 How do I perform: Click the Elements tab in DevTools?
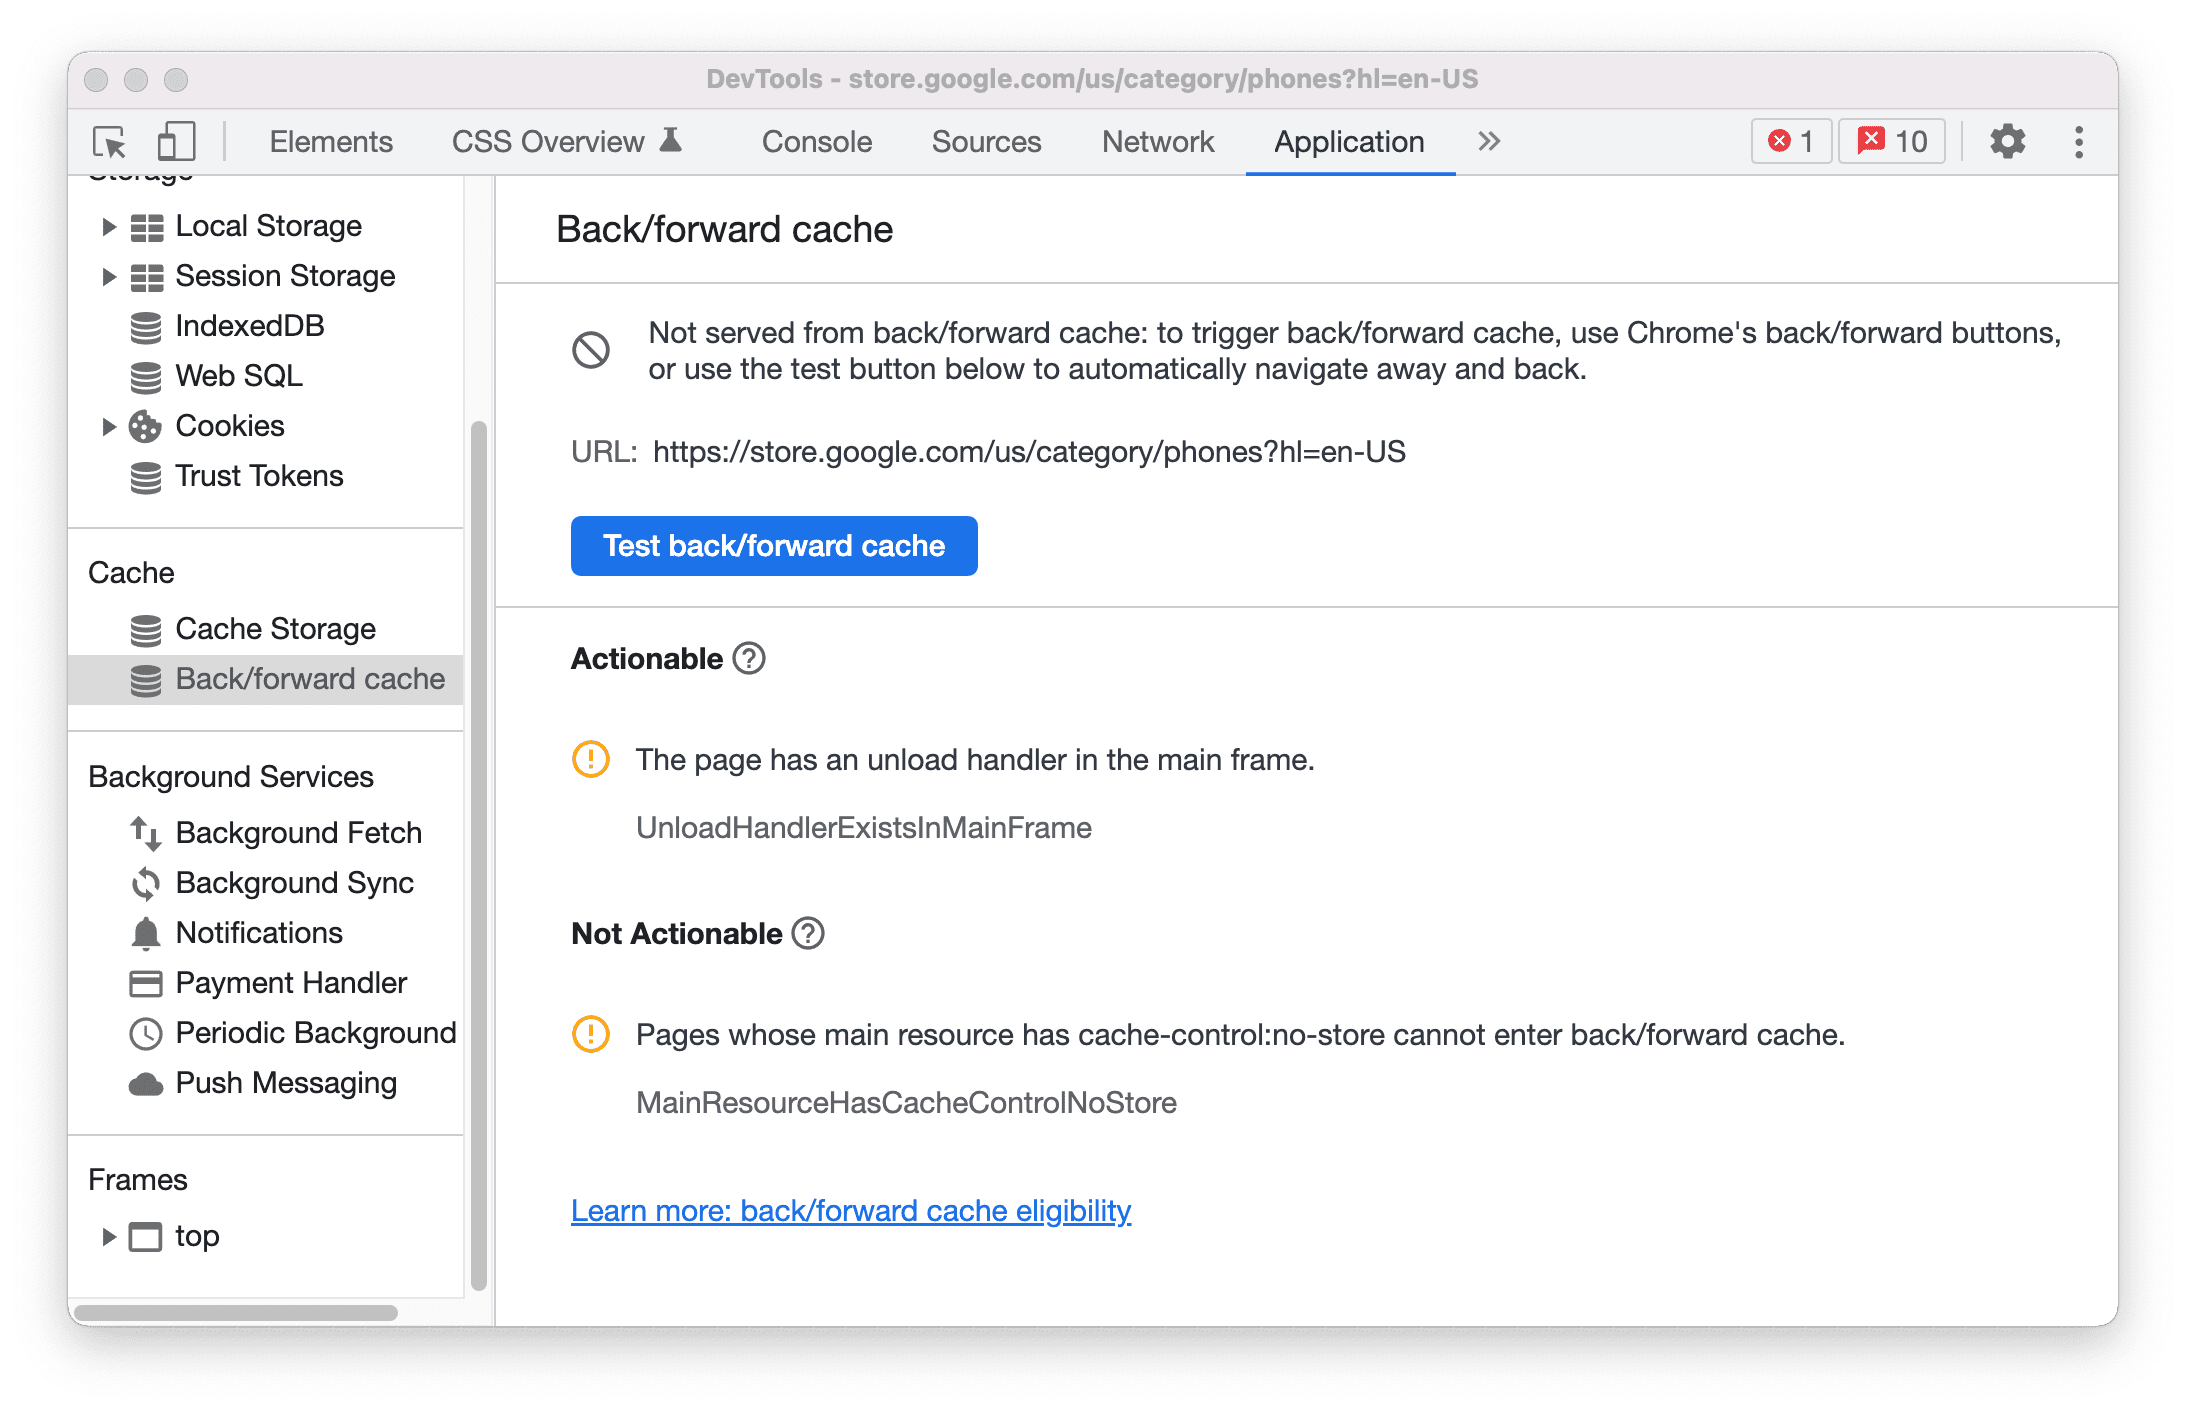(x=330, y=142)
